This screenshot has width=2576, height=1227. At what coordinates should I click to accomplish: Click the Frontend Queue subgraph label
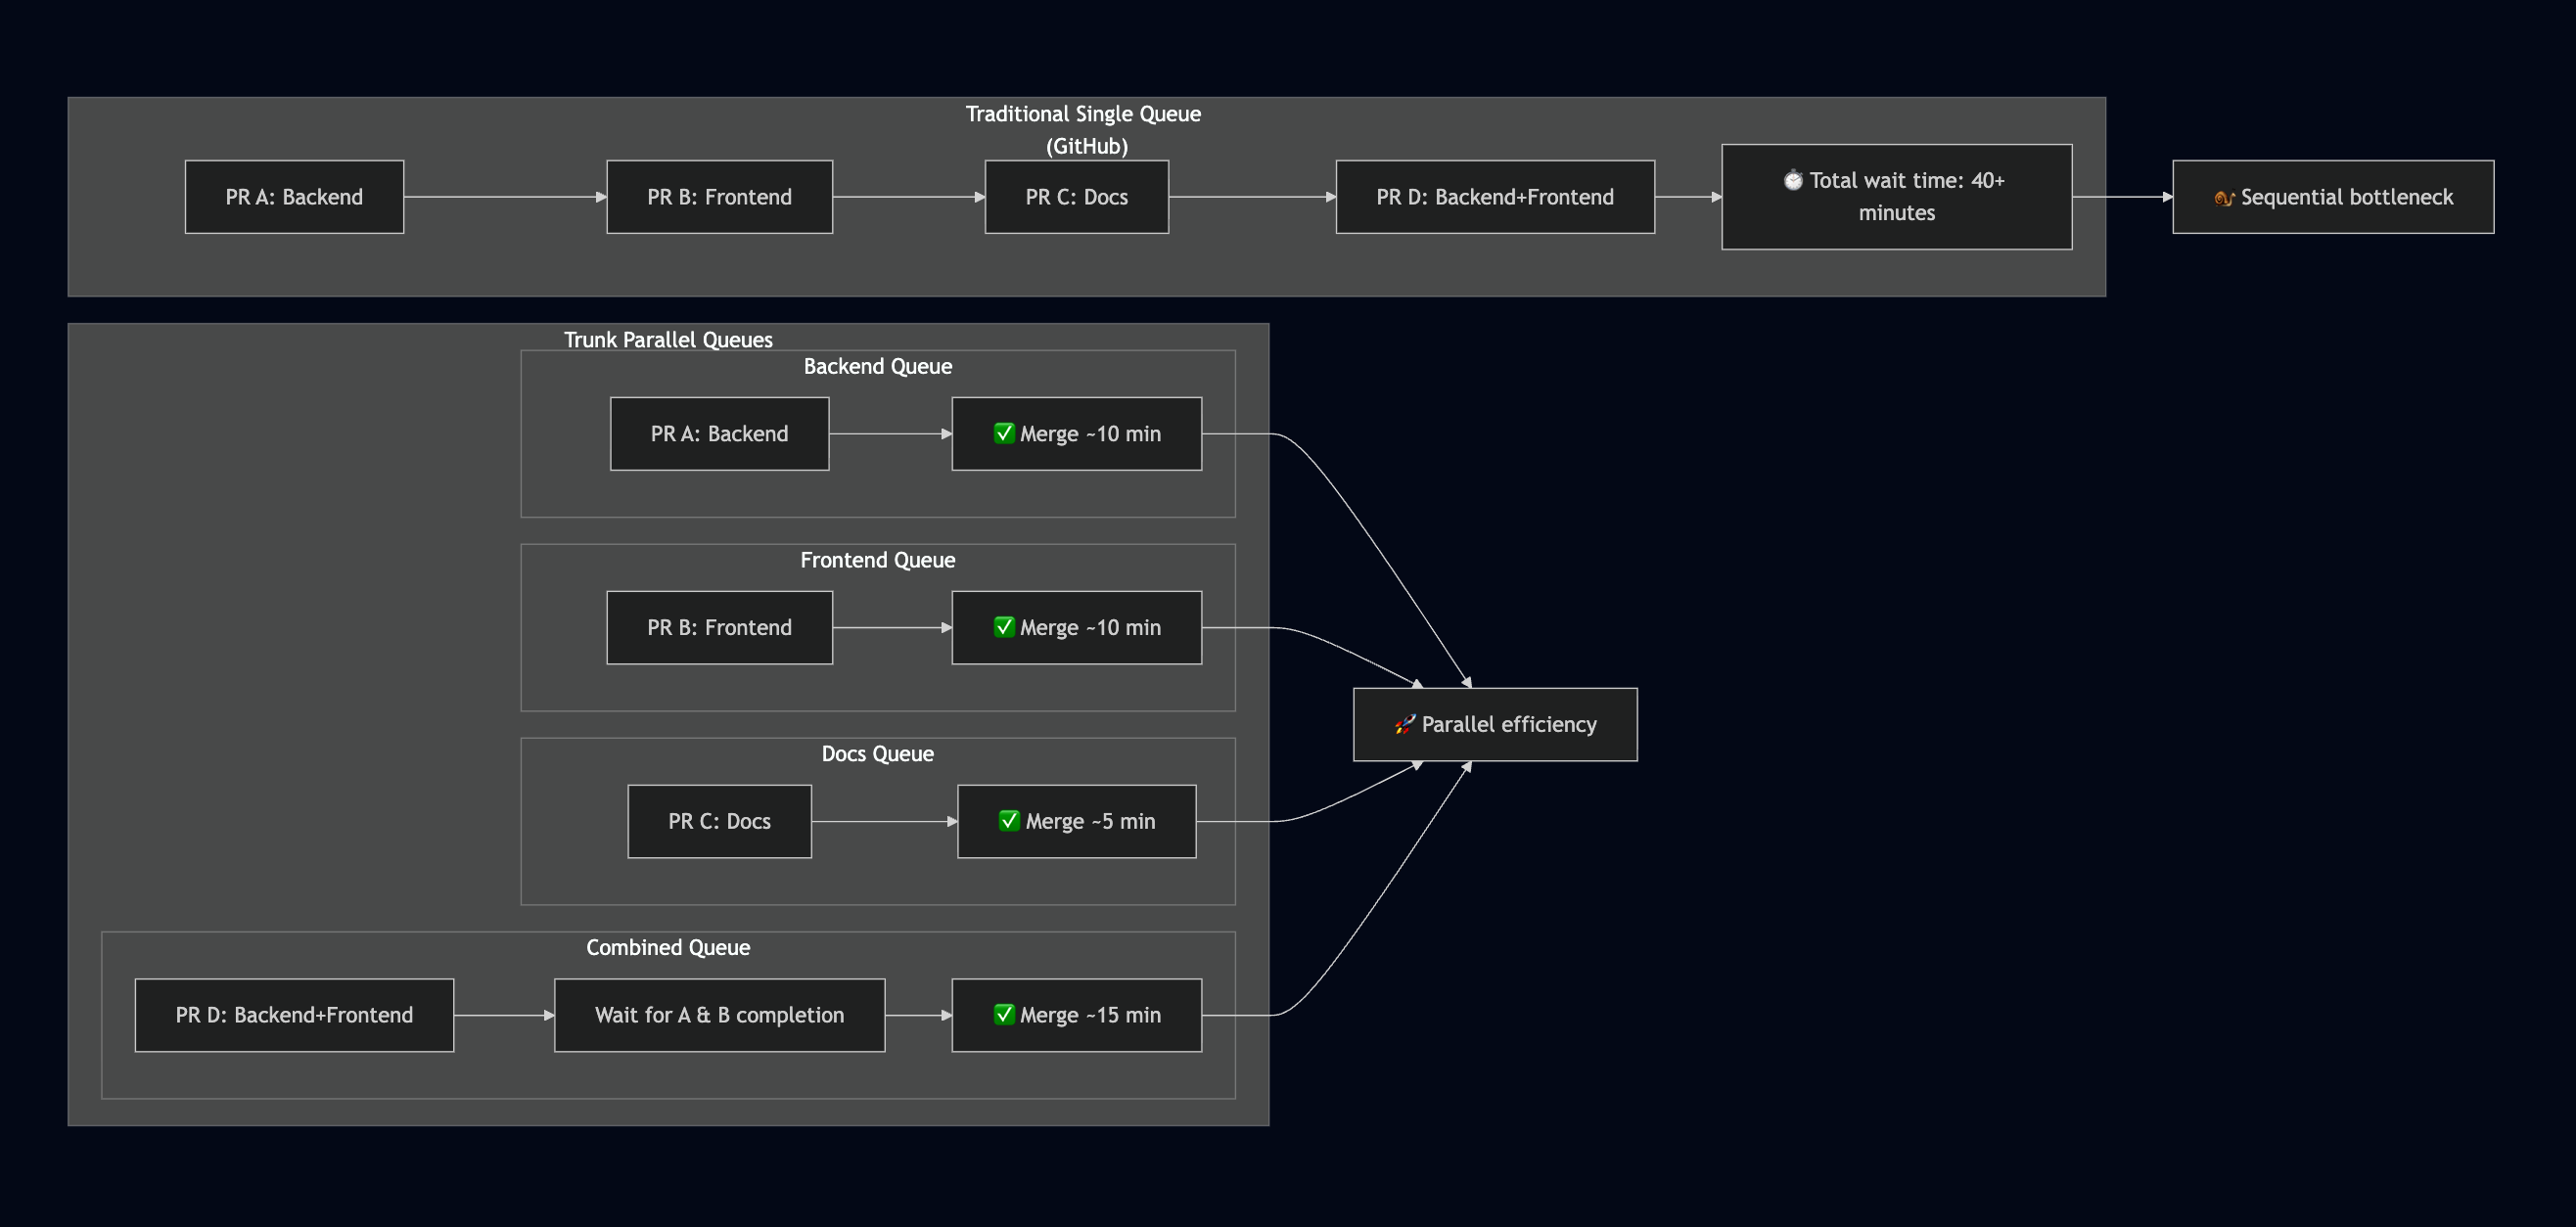(x=877, y=560)
